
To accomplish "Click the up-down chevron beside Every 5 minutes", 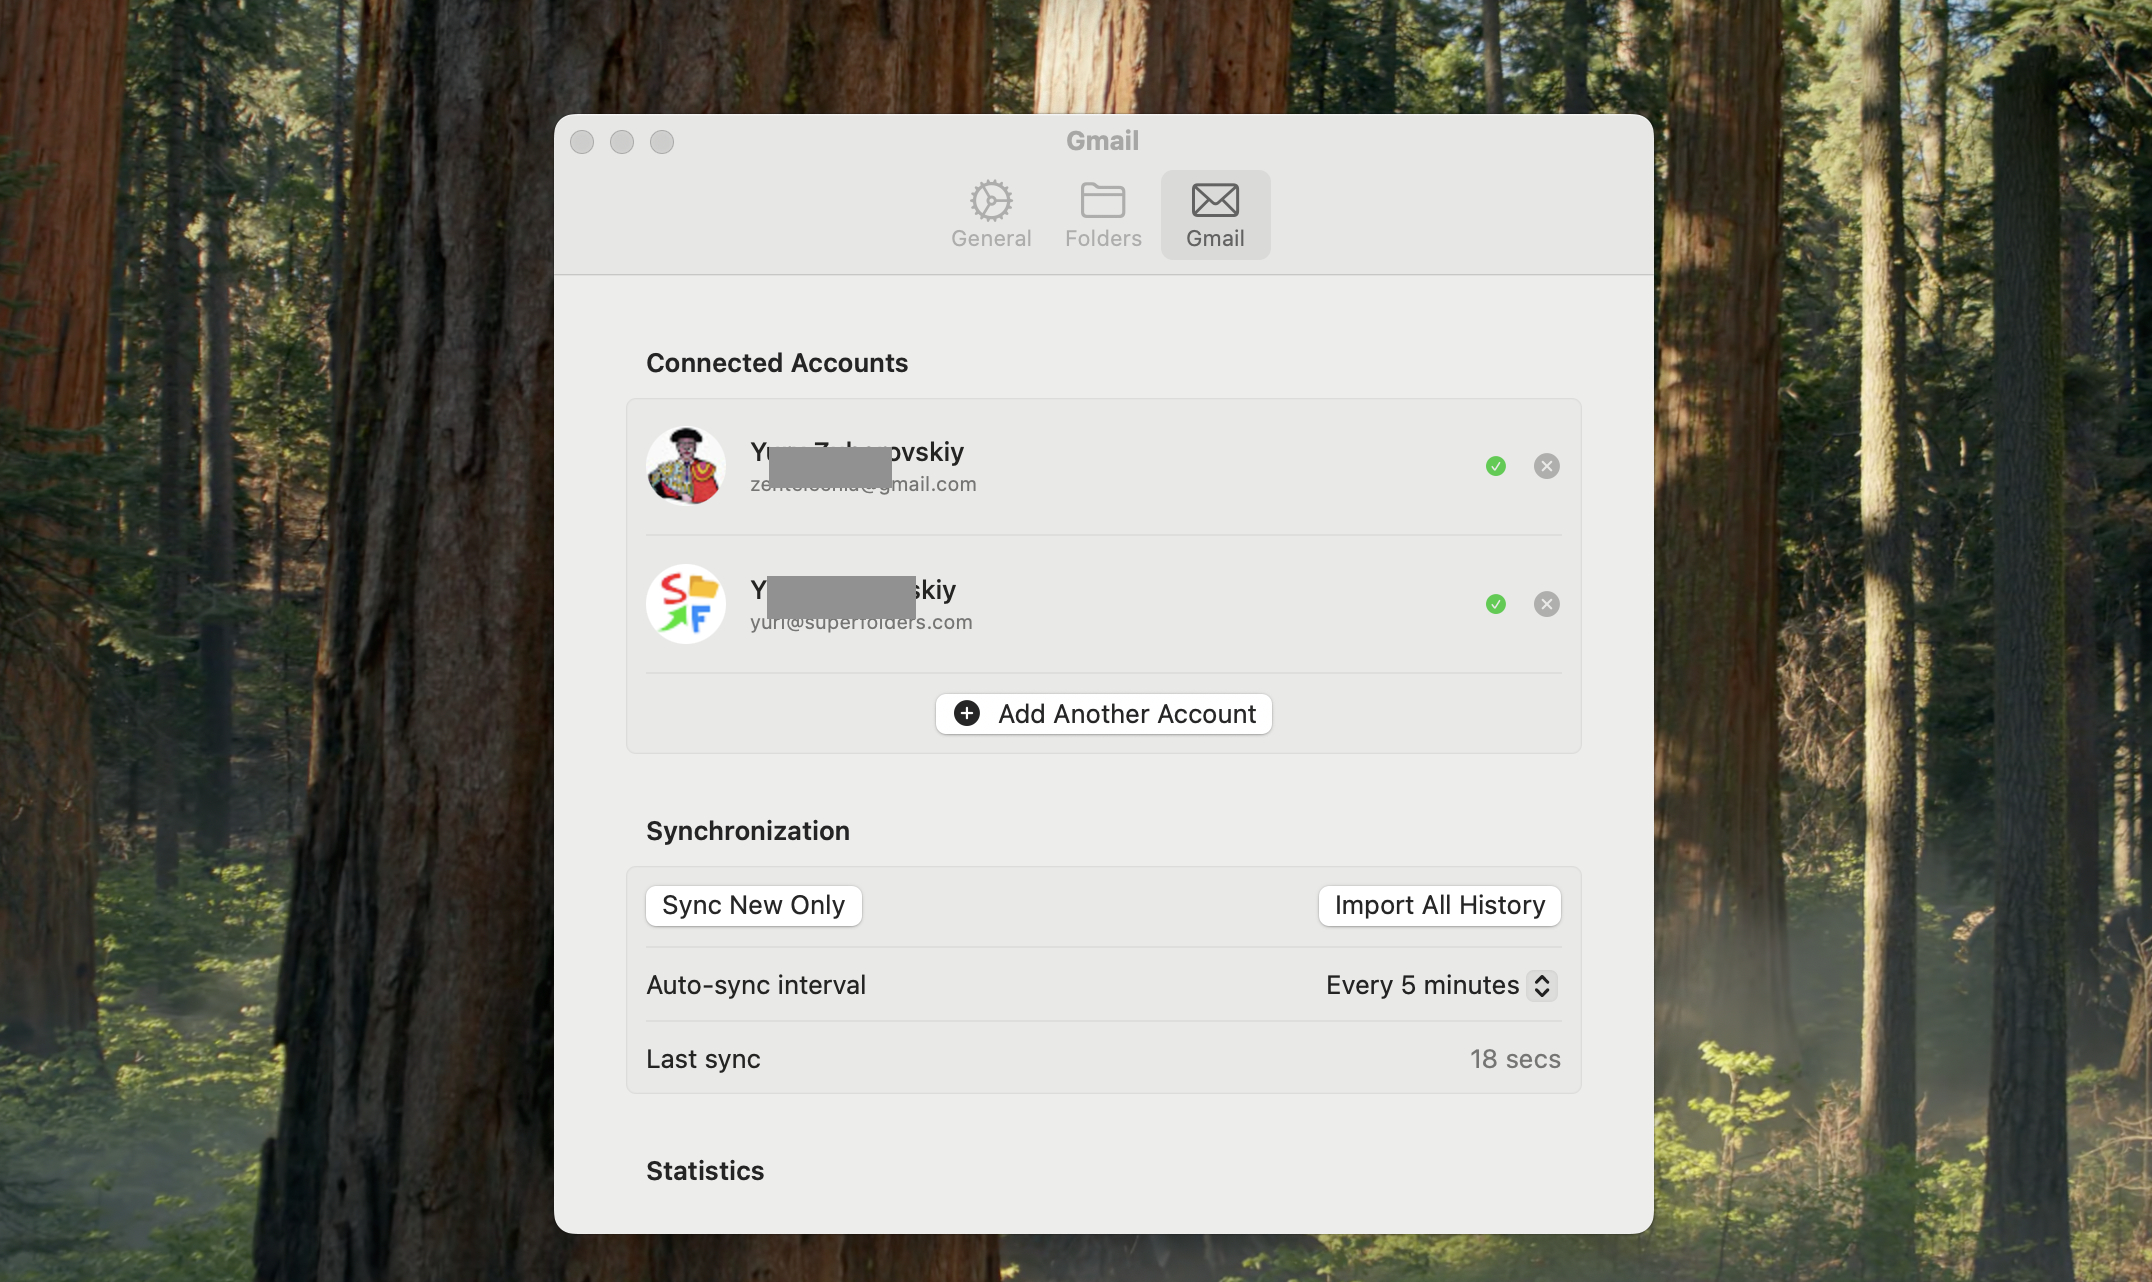I will [1542, 985].
